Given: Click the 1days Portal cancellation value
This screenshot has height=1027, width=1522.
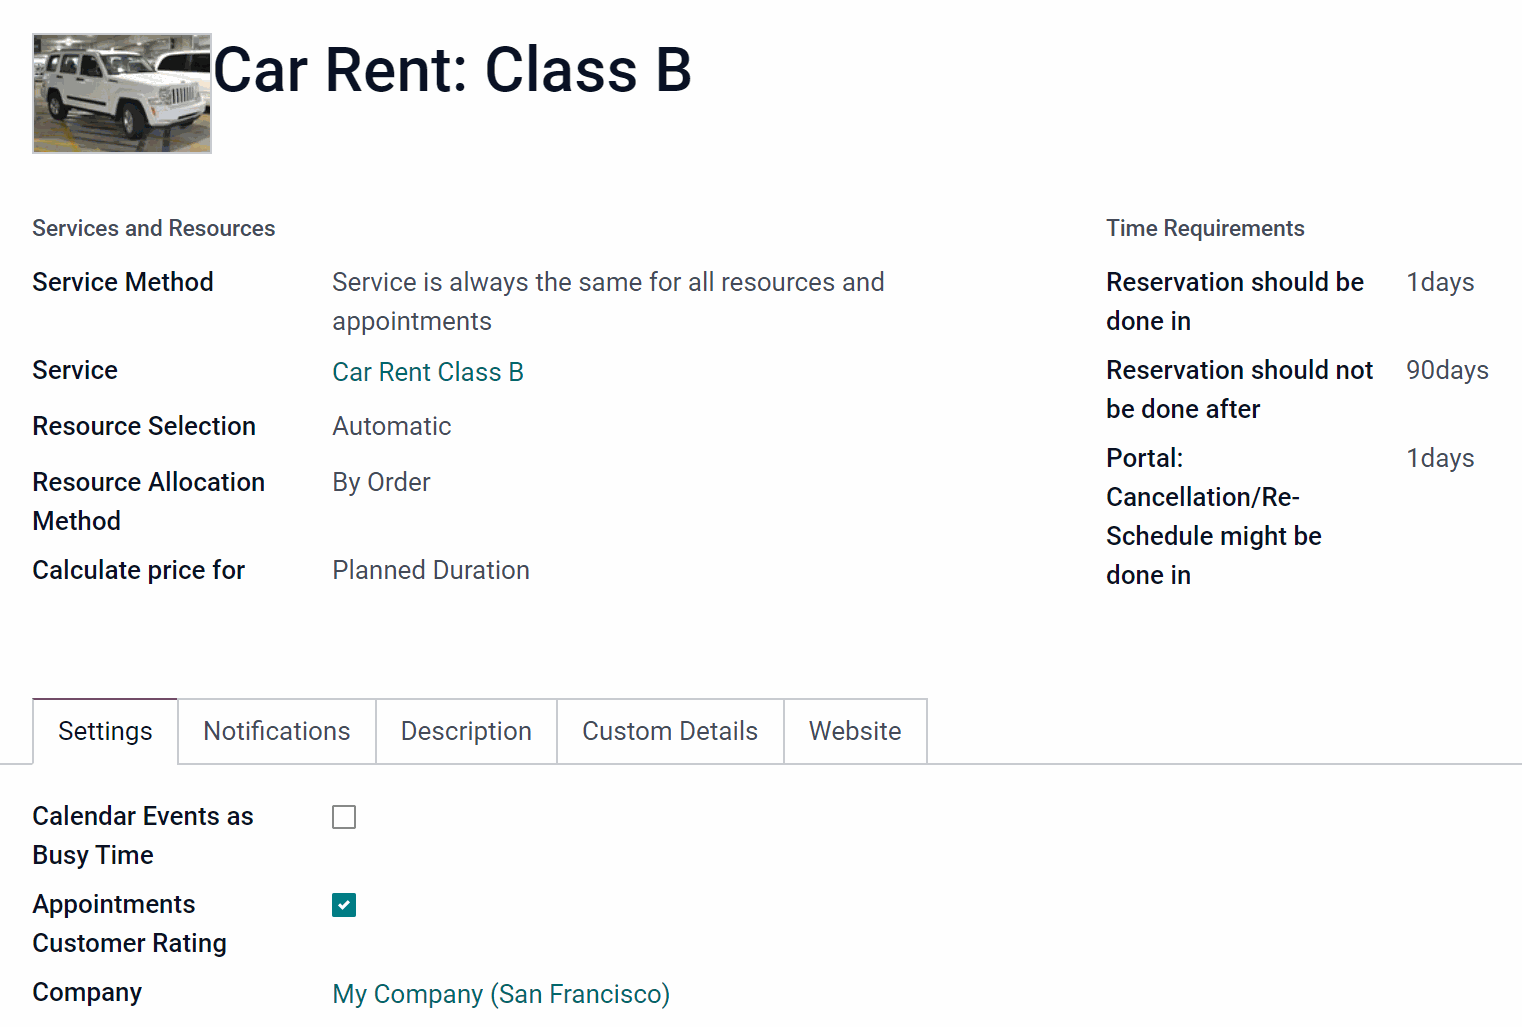Looking at the screenshot, I should click(x=1440, y=458).
